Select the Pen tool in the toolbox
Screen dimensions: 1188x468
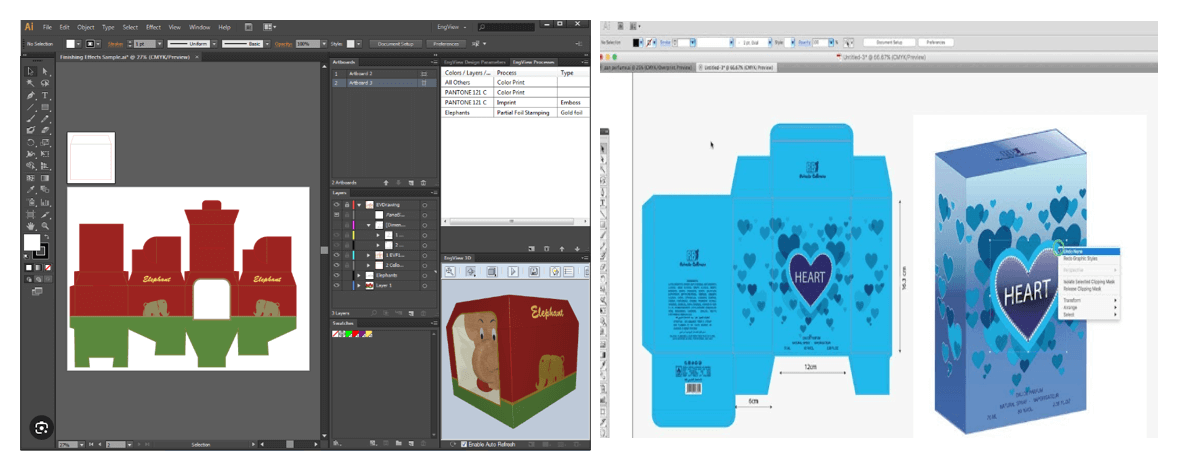click(x=31, y=95)
